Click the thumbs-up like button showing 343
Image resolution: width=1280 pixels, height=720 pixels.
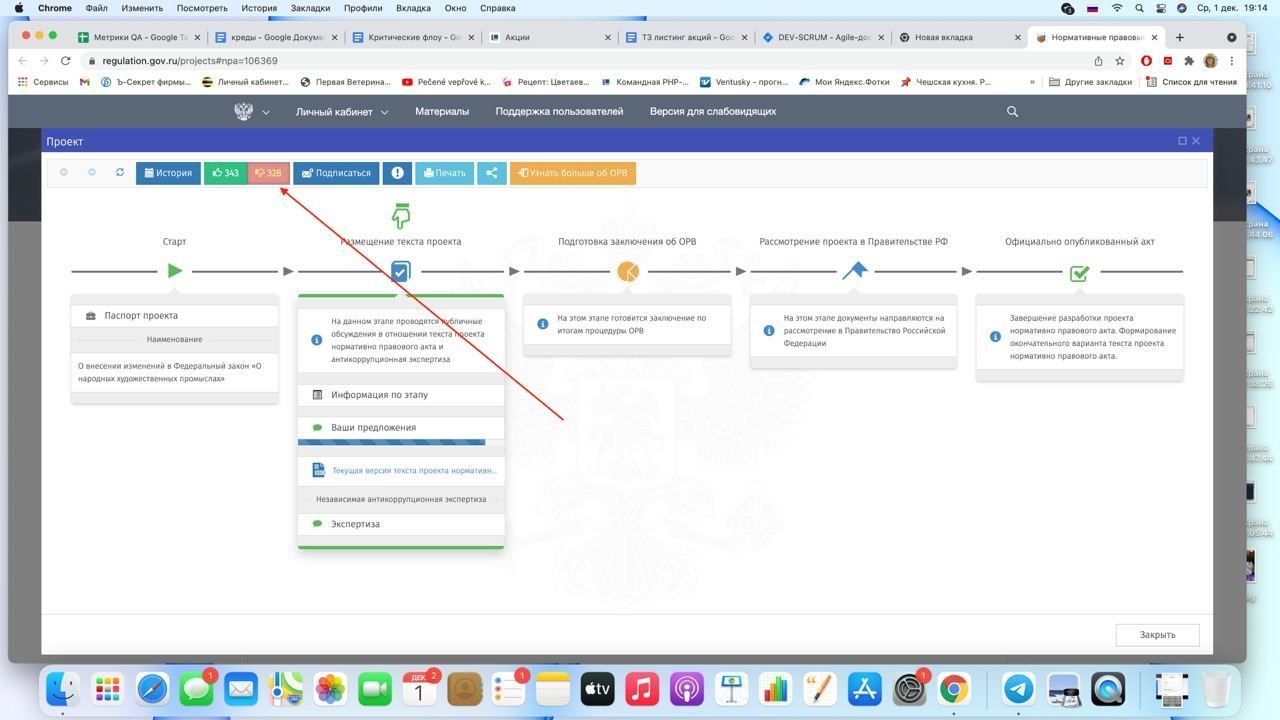point(226,173)
